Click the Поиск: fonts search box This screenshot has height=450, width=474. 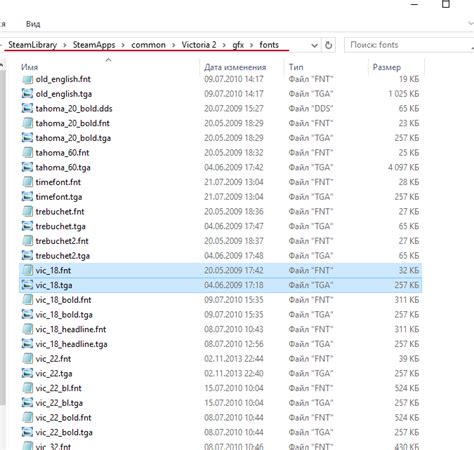click(409, 45)
